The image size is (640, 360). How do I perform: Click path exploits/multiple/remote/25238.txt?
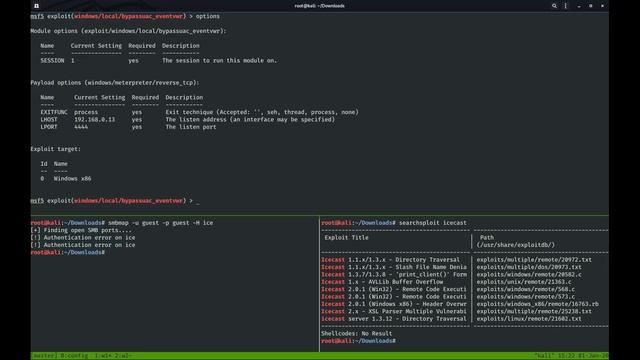534,311
